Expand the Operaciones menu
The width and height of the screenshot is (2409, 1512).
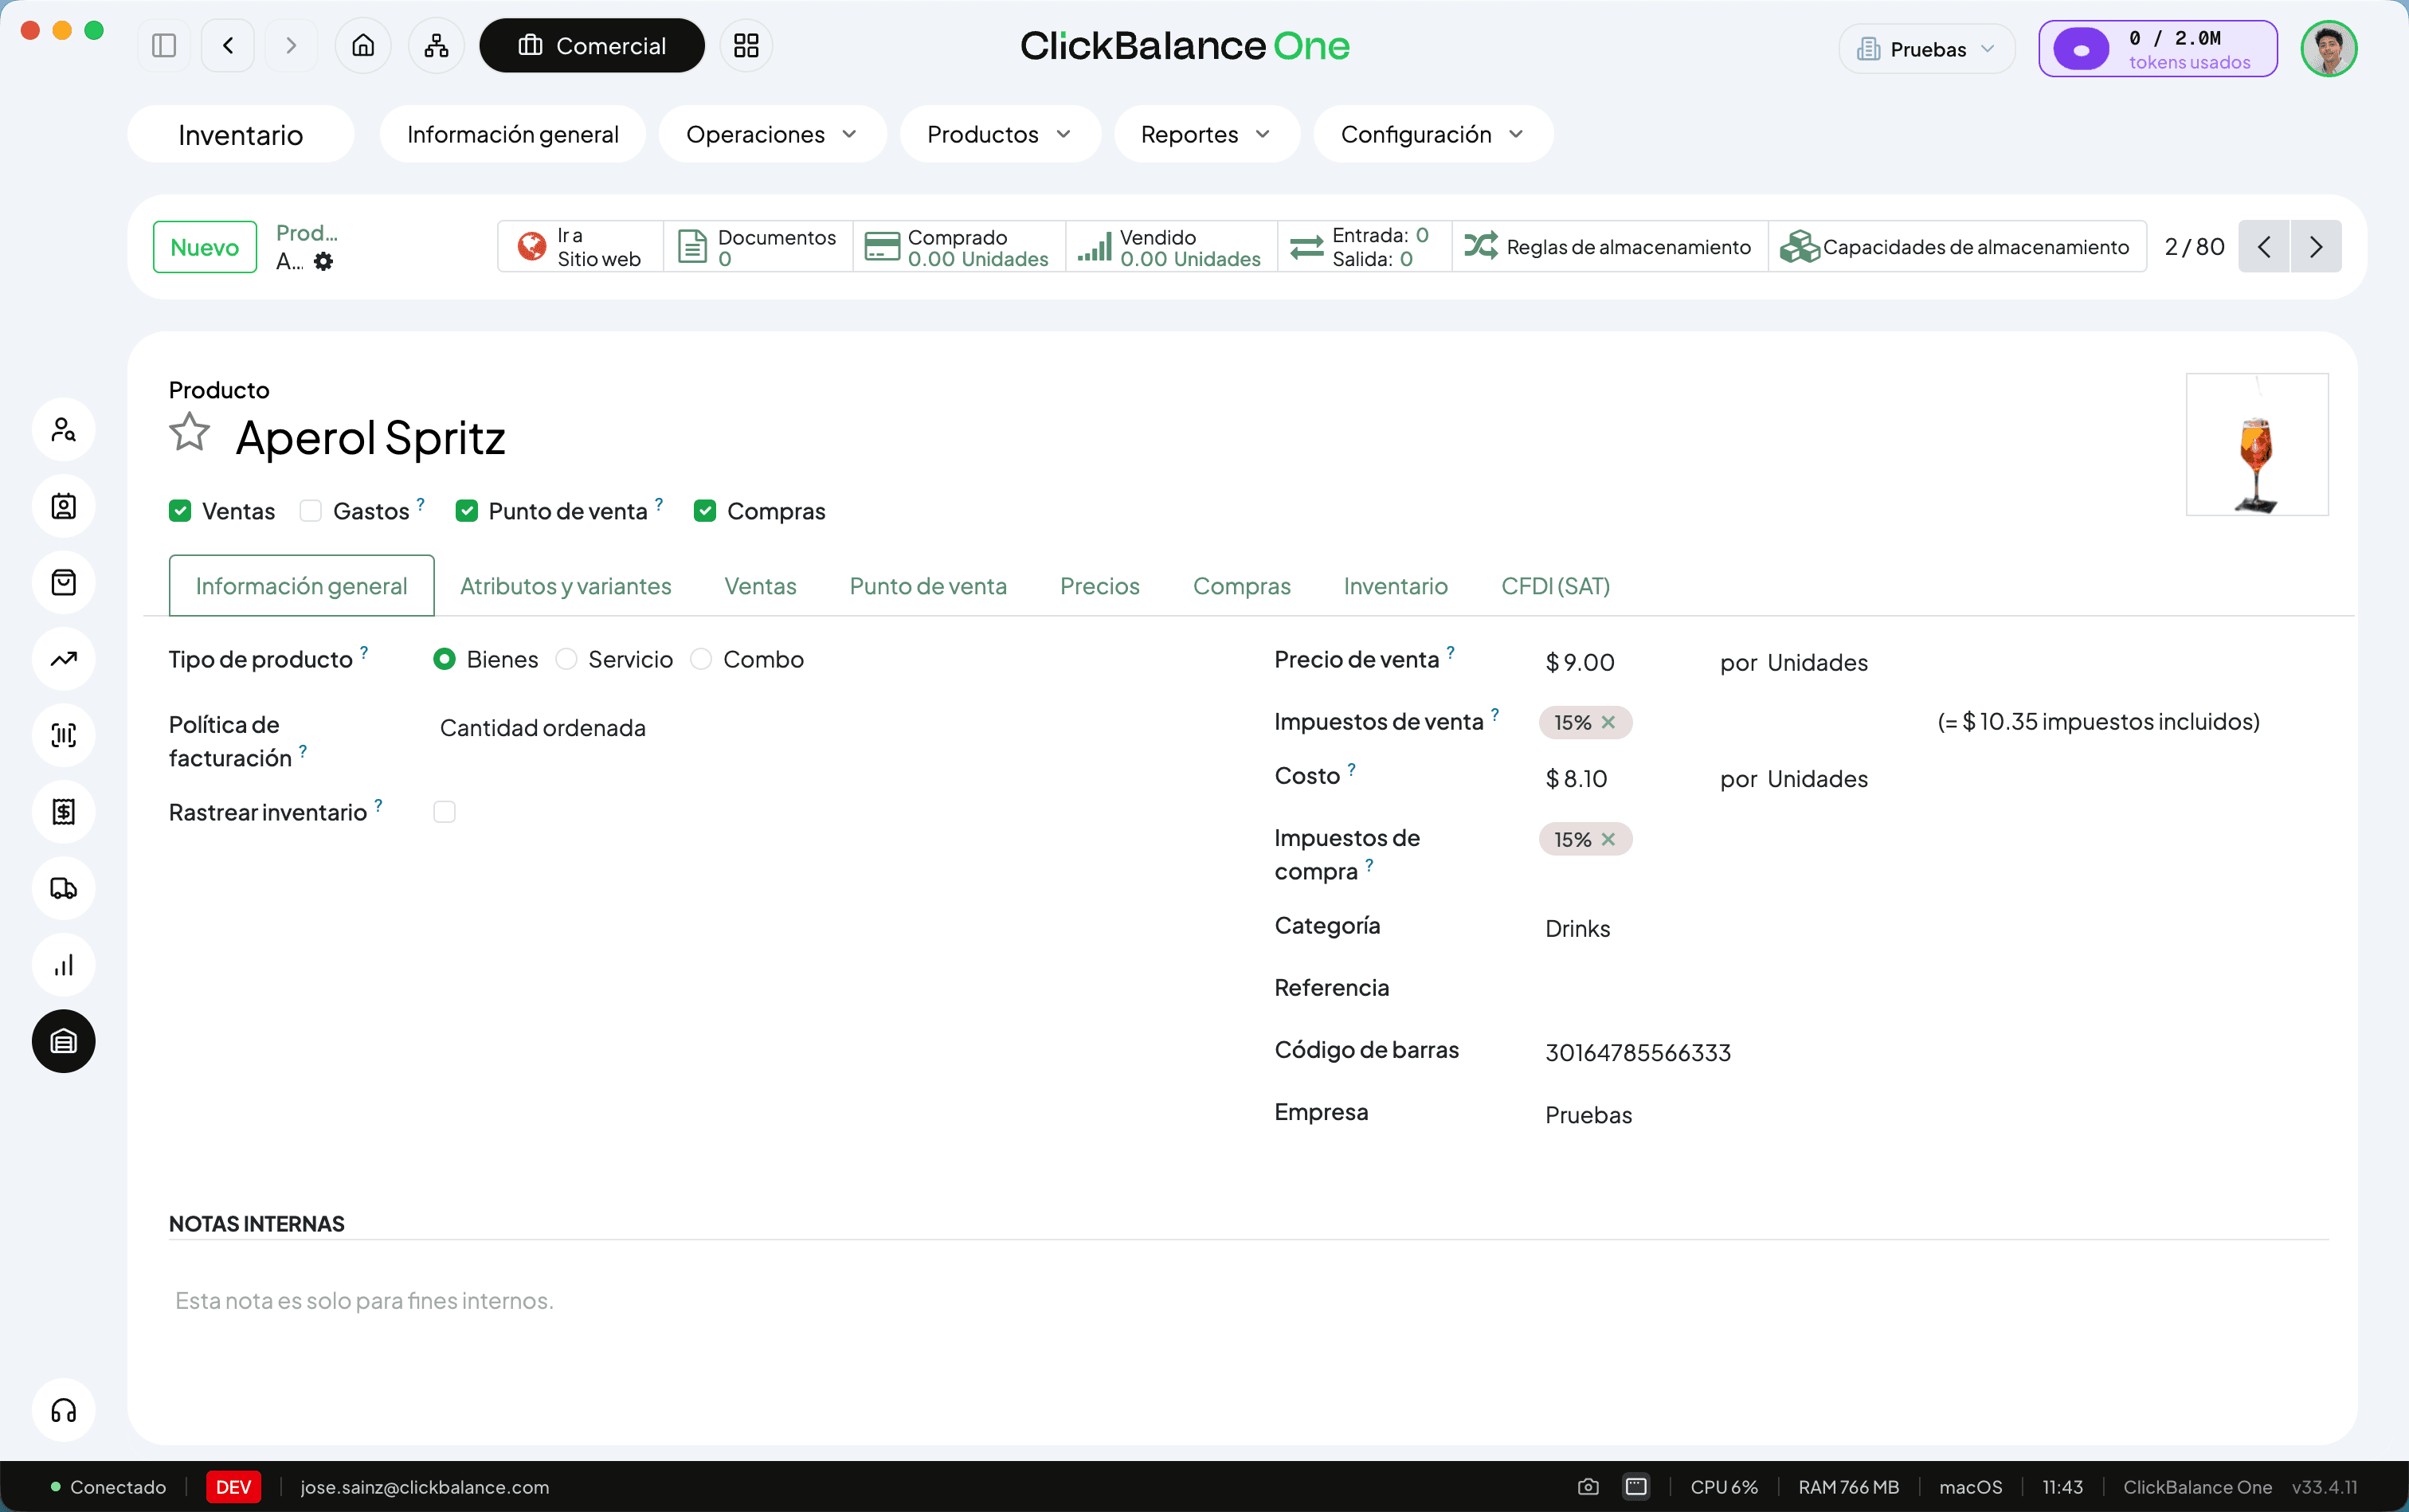pyautogui.click(x=772, y=134)
